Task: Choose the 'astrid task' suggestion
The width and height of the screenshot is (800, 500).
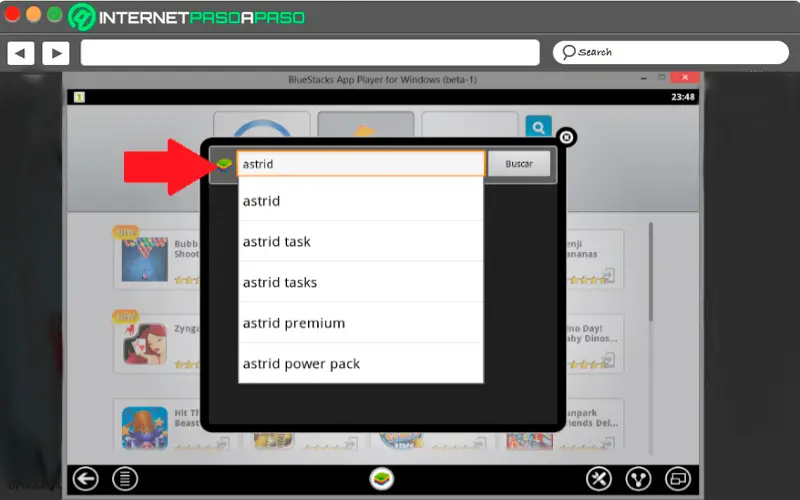Action: (361, 241)
